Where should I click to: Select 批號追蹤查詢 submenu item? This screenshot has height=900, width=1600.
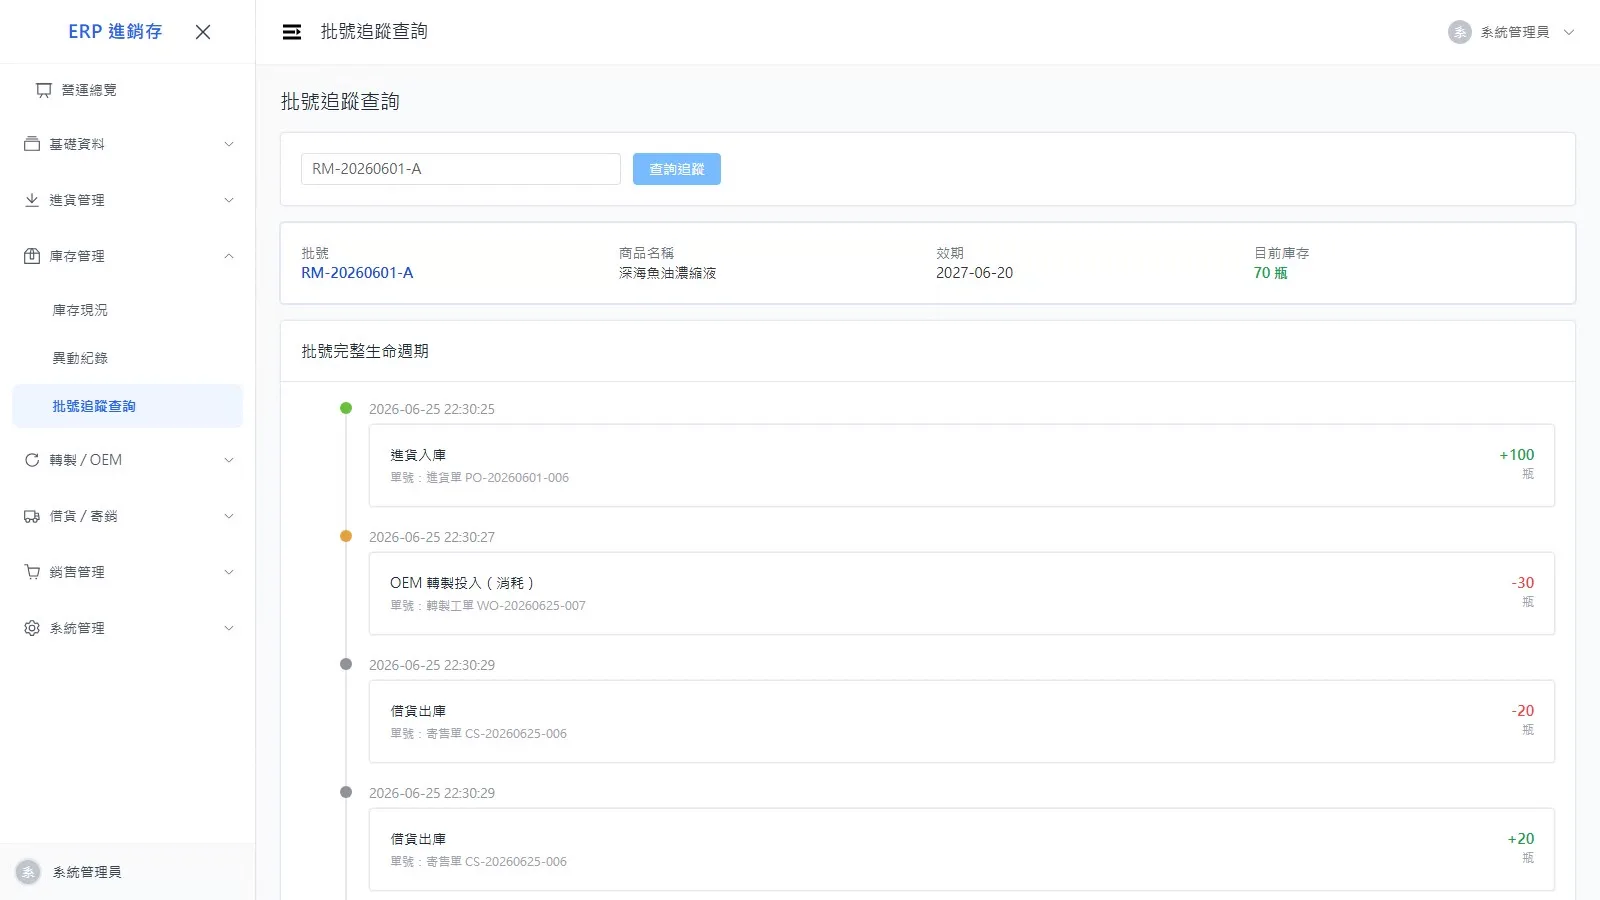(x=128, y=406)
